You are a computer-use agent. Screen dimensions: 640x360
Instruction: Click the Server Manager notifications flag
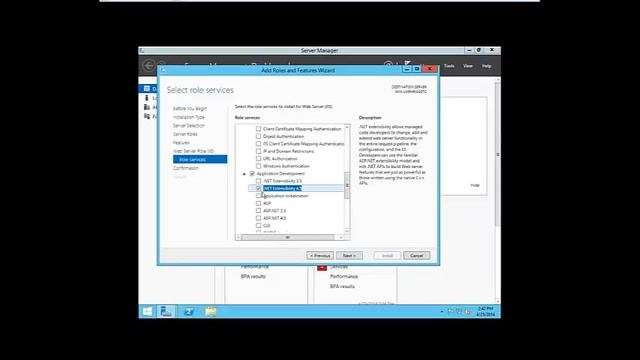[x=407, y=63]
